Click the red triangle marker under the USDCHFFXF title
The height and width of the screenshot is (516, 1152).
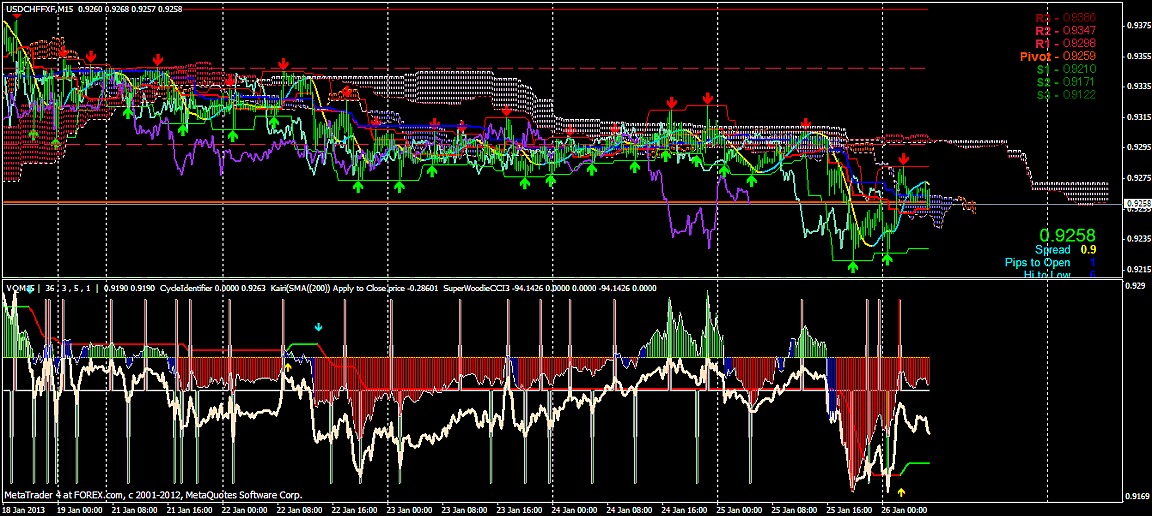coord(17,16)
